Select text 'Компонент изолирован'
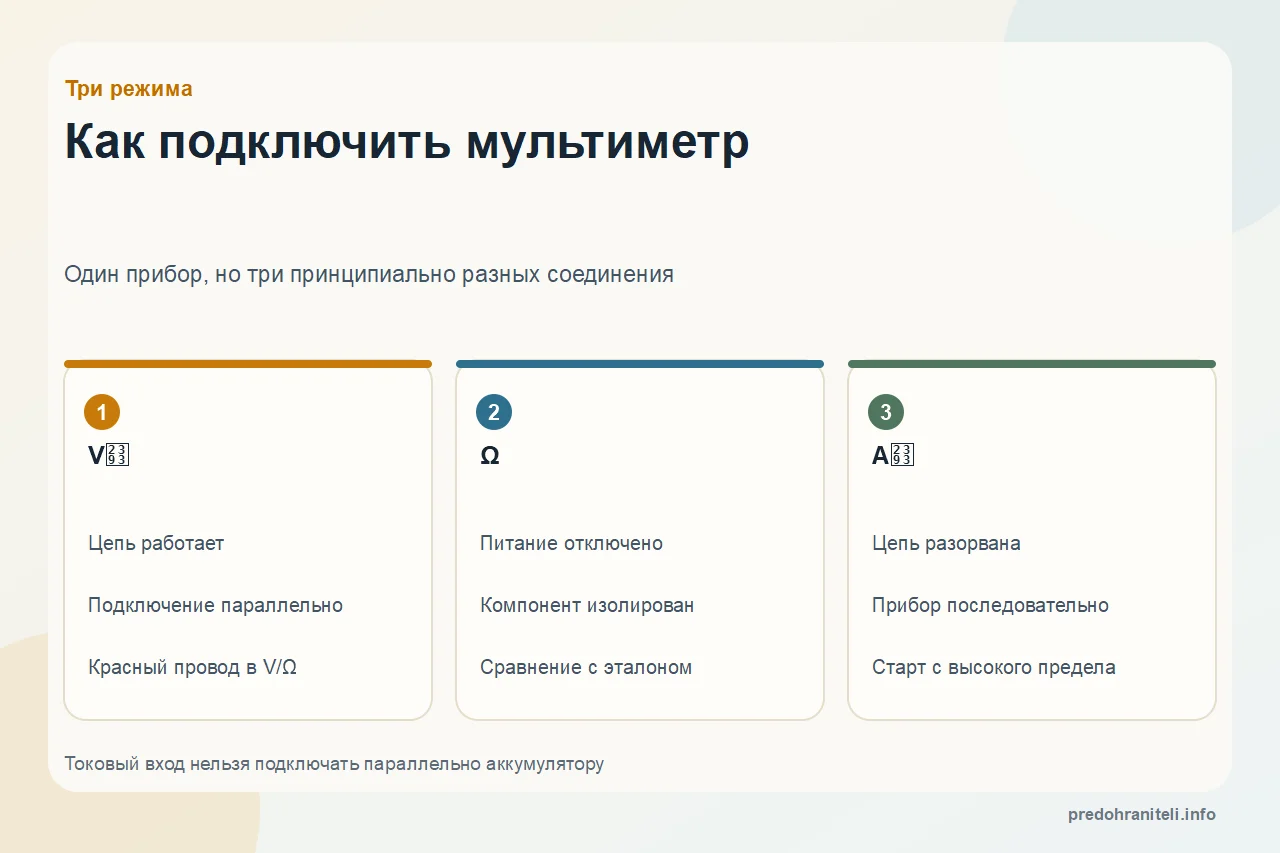Screen dimensions: 1280x853 [x=587, y=605]
